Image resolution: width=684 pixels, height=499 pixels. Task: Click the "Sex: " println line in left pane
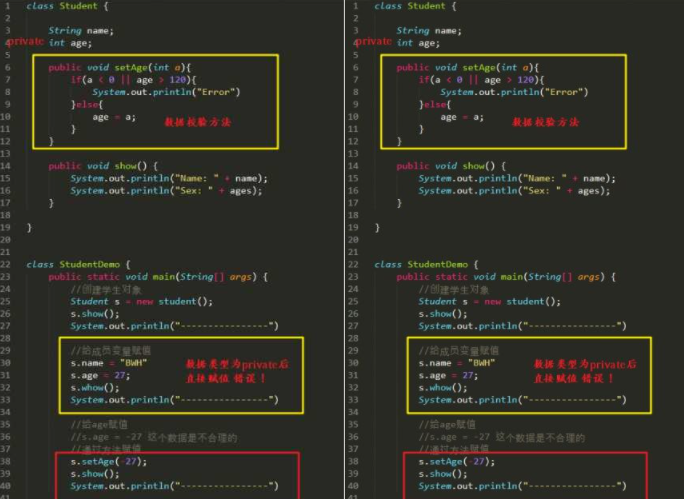pyautogui.click(x=168, y=190)
